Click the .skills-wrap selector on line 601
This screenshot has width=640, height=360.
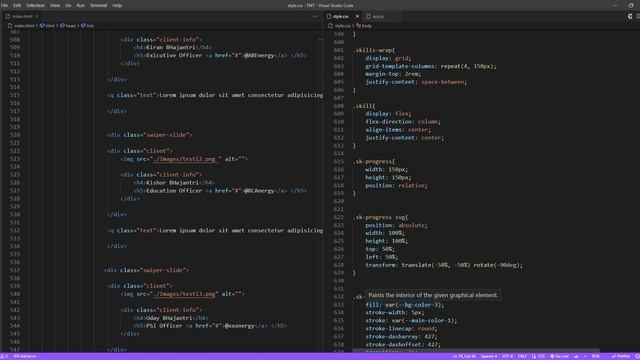click(x=374, y=50)
